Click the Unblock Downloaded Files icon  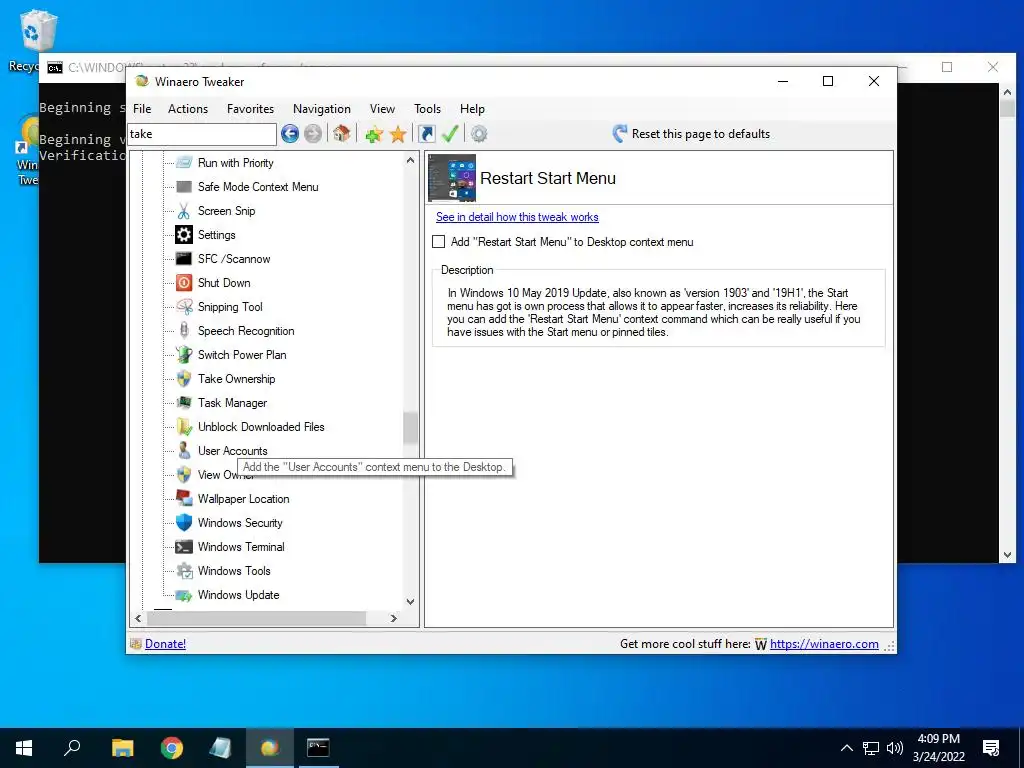(184, 426)
